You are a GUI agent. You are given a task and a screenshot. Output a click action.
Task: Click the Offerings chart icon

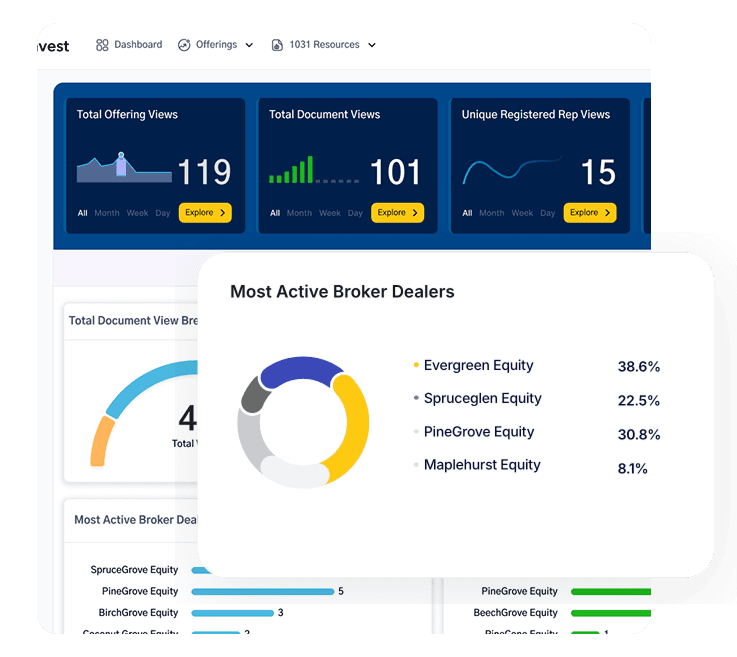point(184,45)
